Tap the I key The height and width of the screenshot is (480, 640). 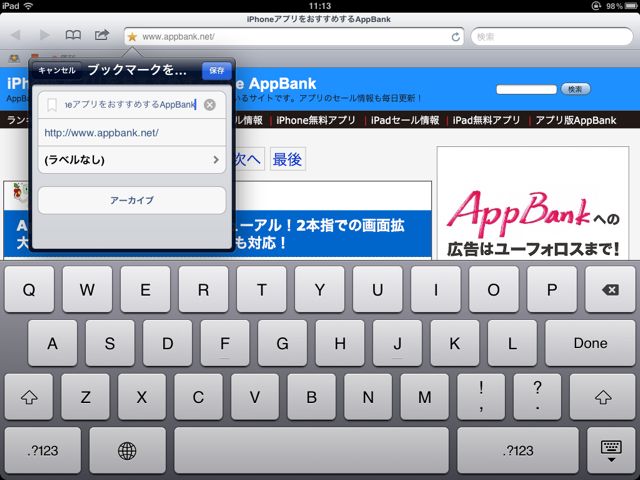(436, 289)
